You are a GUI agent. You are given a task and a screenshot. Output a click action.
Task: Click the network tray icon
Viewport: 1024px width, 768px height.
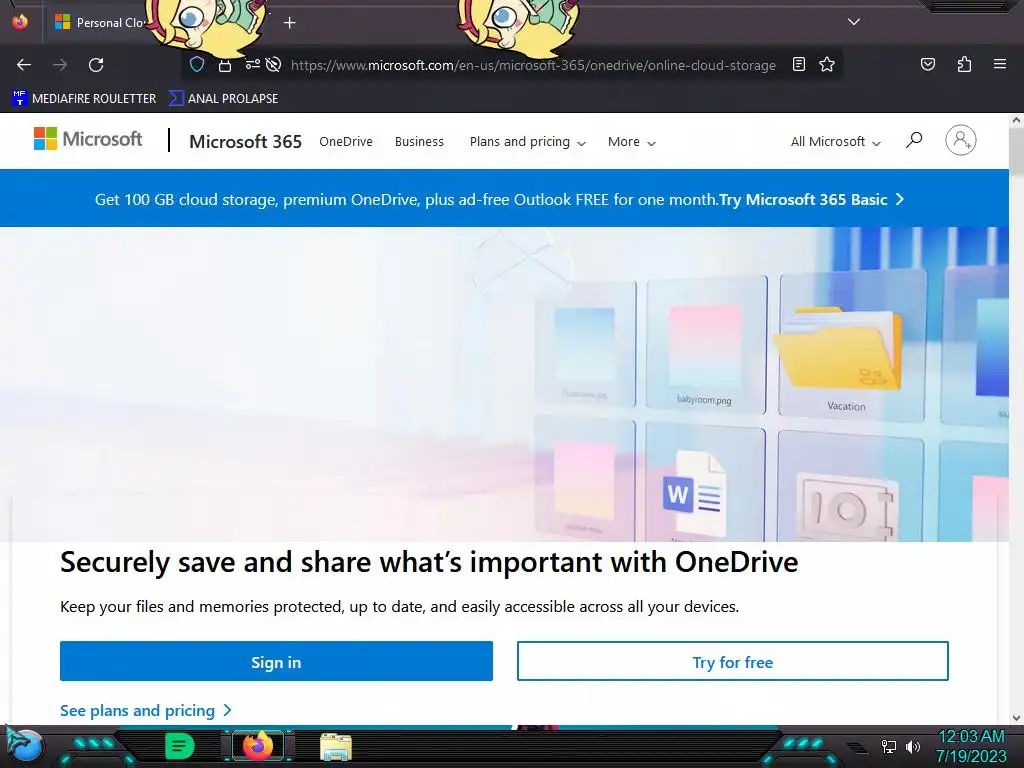[888, 746]
